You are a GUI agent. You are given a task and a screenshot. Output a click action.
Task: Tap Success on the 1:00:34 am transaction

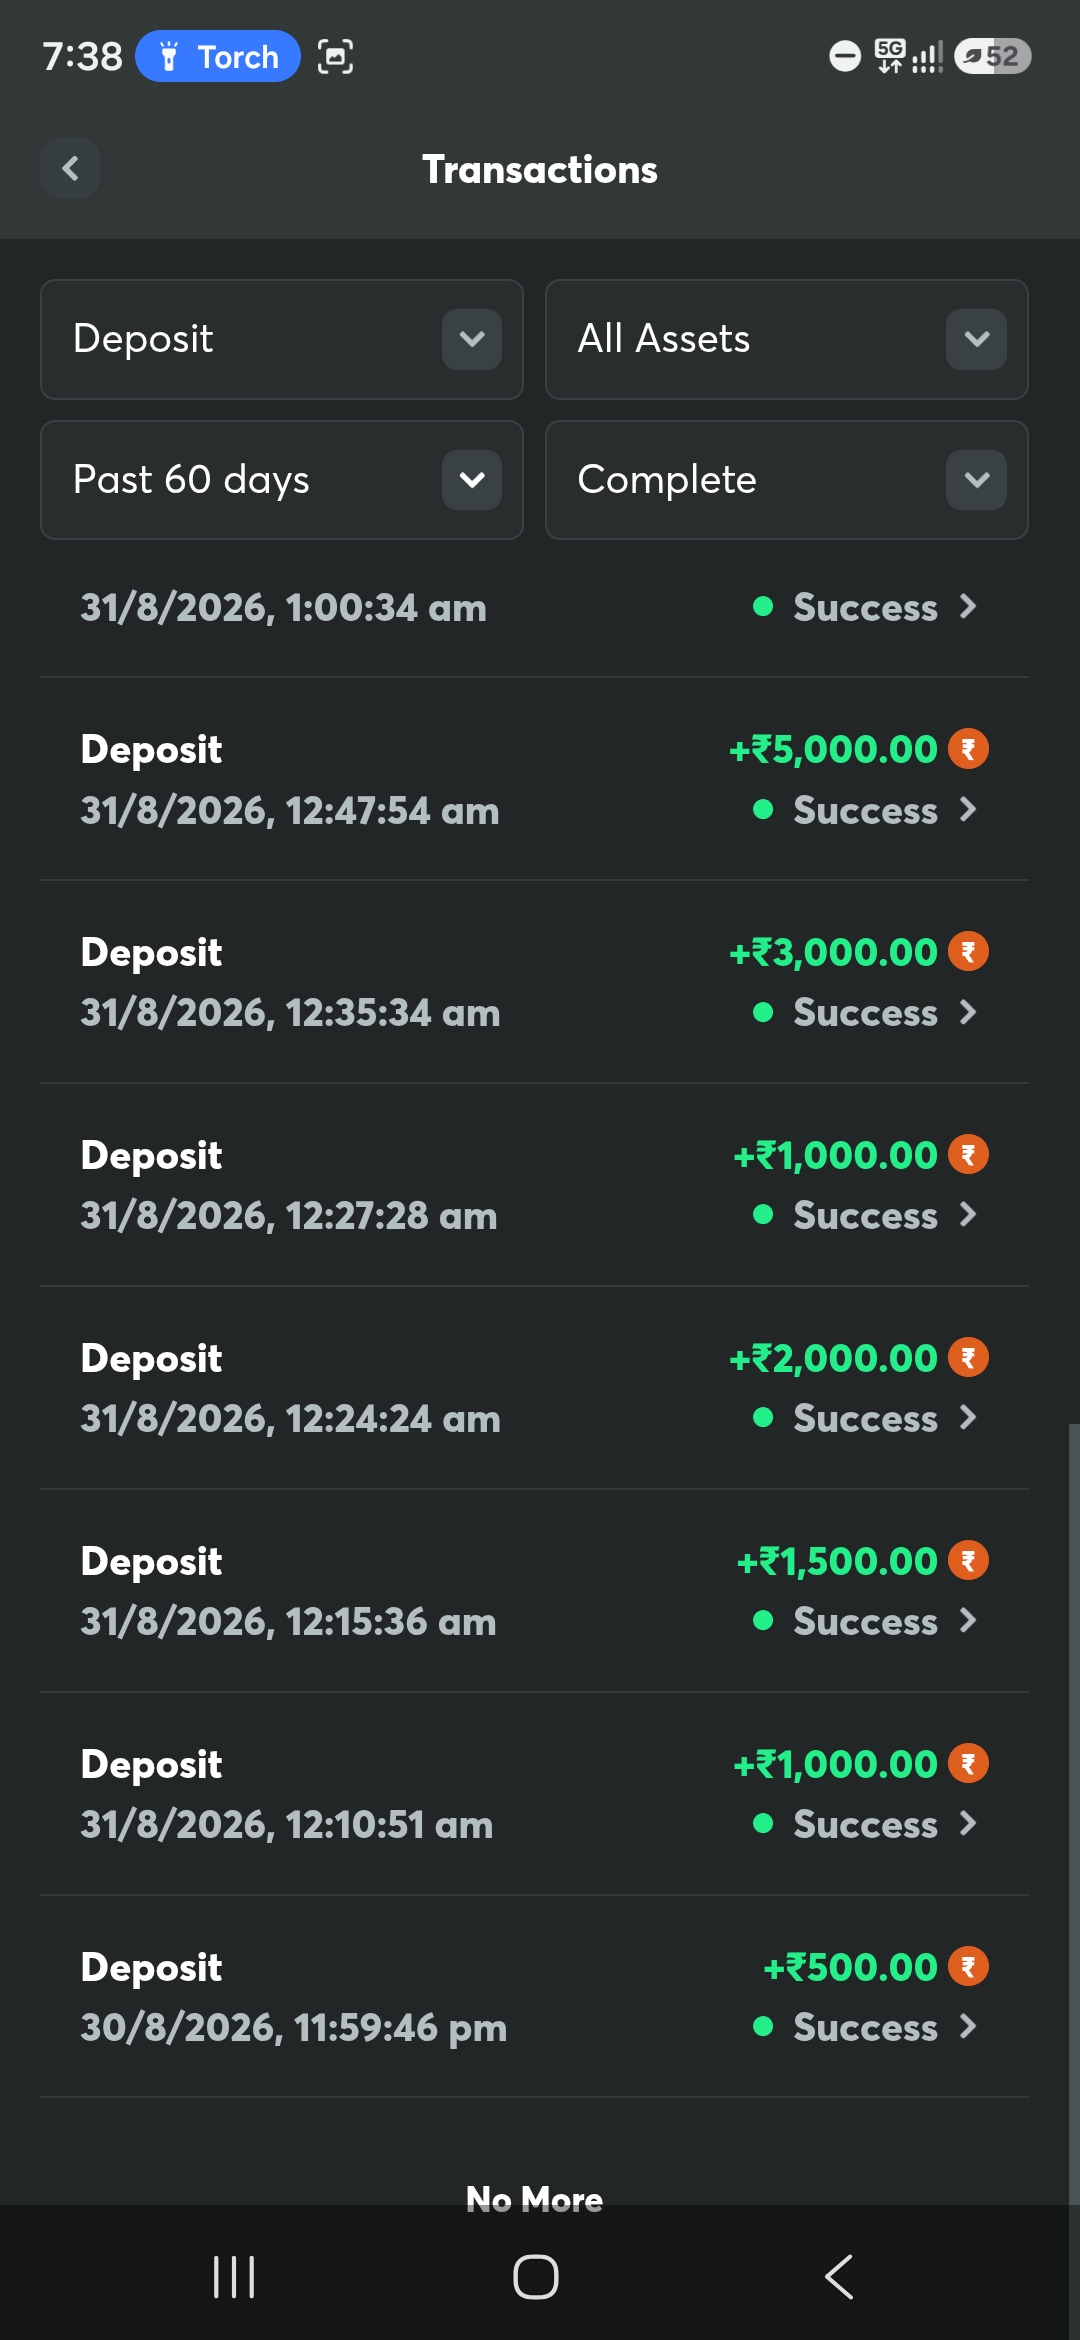pyautogui.click(x=865, y=607)
